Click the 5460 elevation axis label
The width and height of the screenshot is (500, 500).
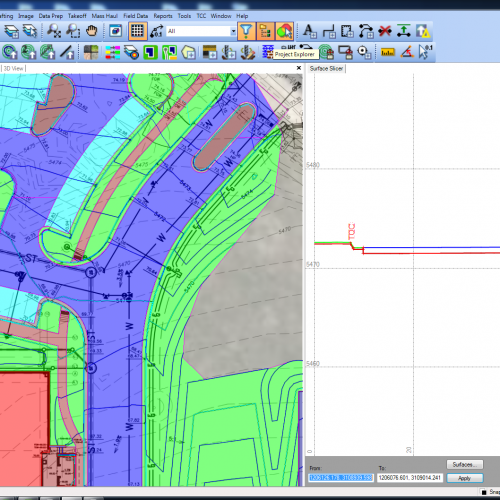(313, 363)
